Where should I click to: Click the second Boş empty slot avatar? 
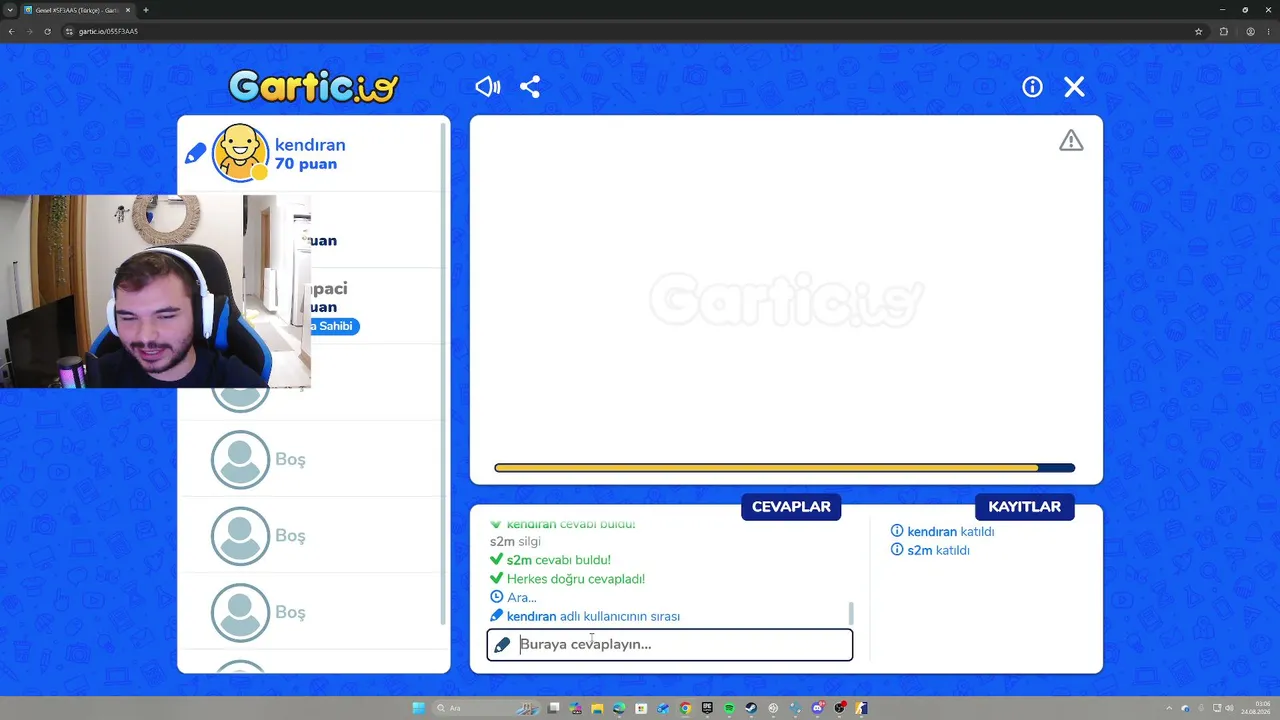pyautogui.click(x=240, y=536)
